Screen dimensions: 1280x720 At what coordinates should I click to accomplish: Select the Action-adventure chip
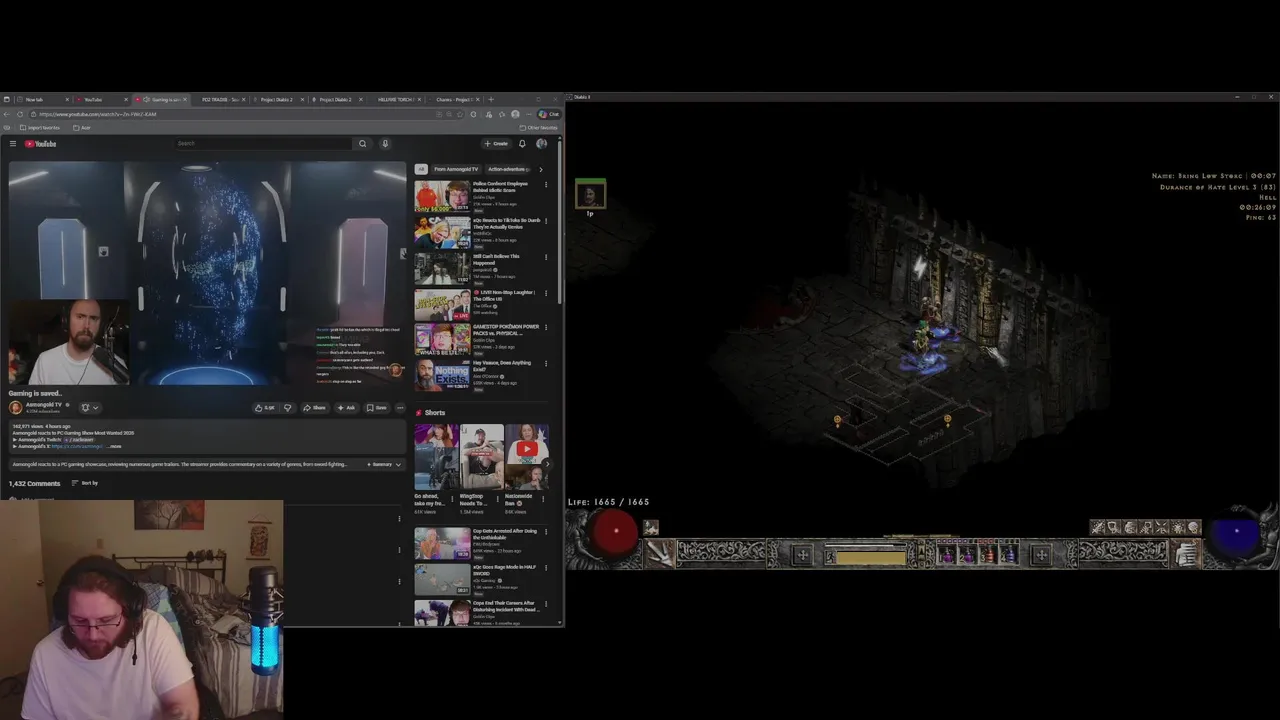509,169
